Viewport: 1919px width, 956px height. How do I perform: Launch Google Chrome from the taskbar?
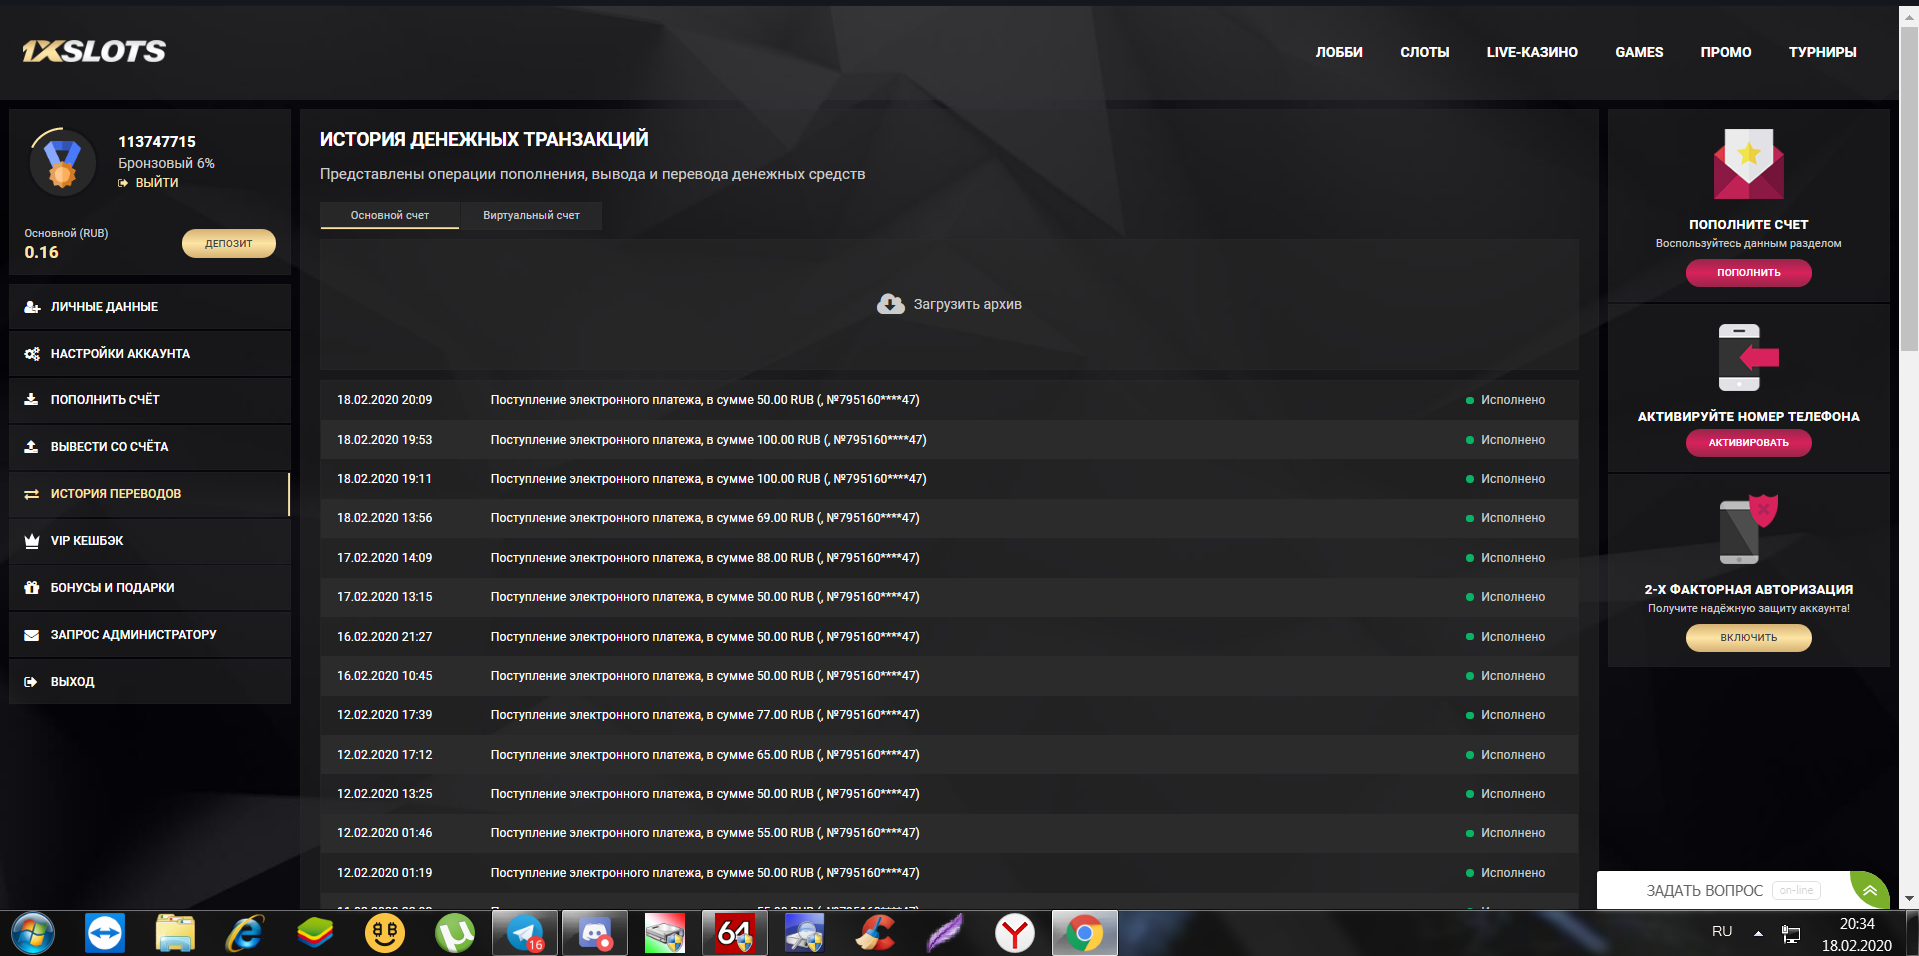click(1085, 932)
